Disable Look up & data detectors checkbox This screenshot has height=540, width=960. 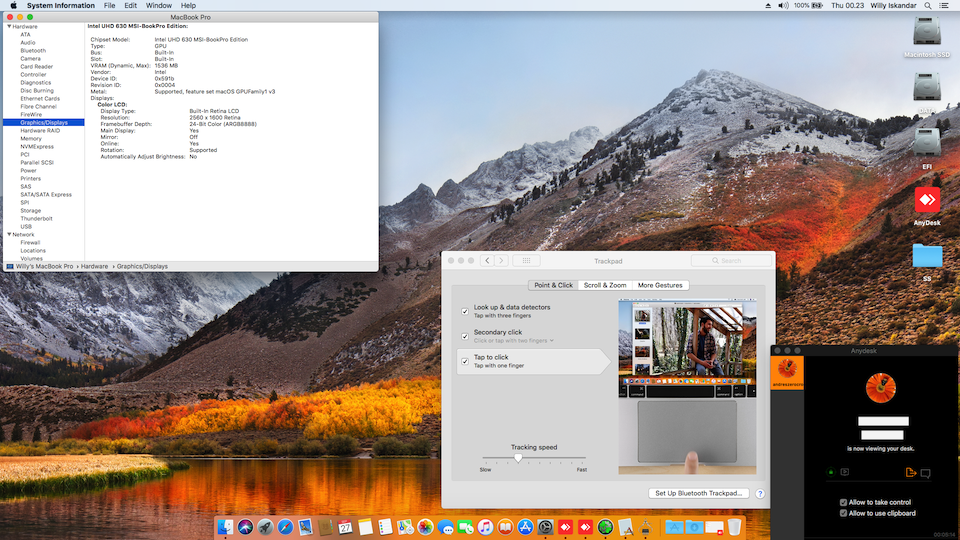click(465, 311)
